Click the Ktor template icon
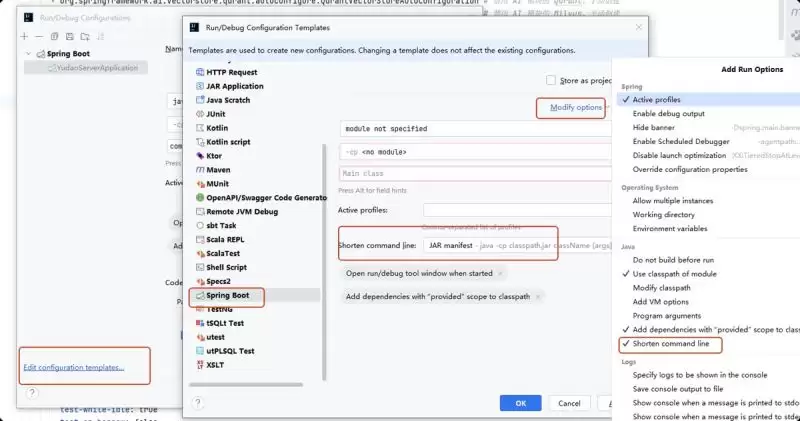This screenshot has width=800, height=421. click(200, 156)
